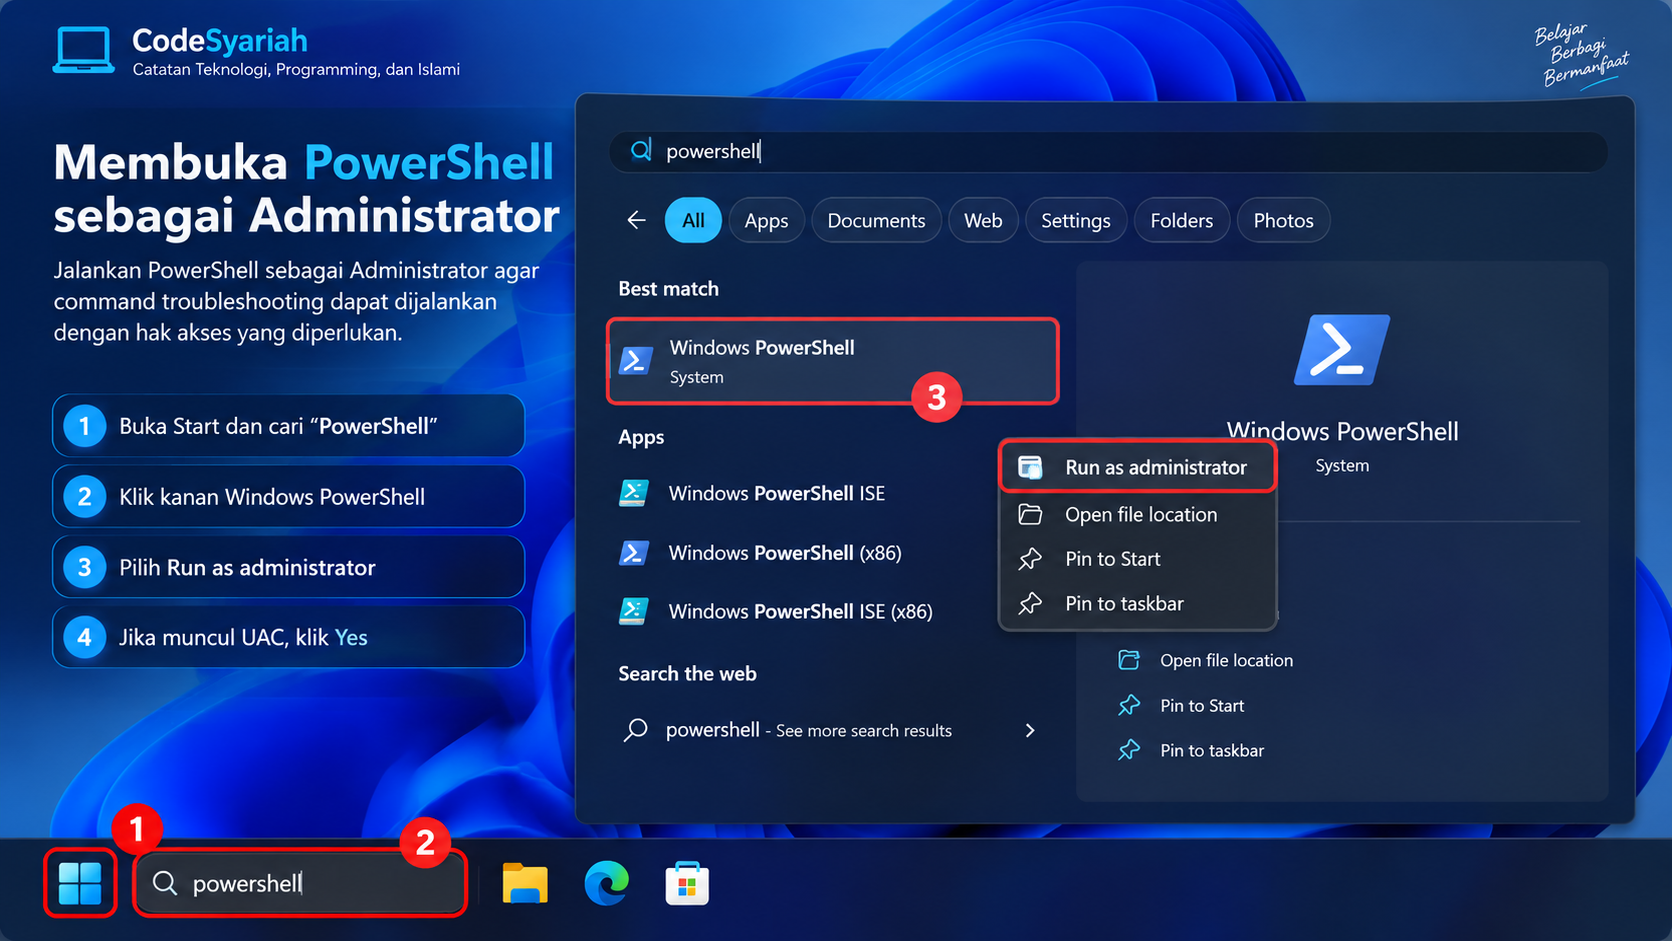Click the pin icon beside context menu Pin to taskbar
Viewport: 1672px width, 941px height.
1030,603
